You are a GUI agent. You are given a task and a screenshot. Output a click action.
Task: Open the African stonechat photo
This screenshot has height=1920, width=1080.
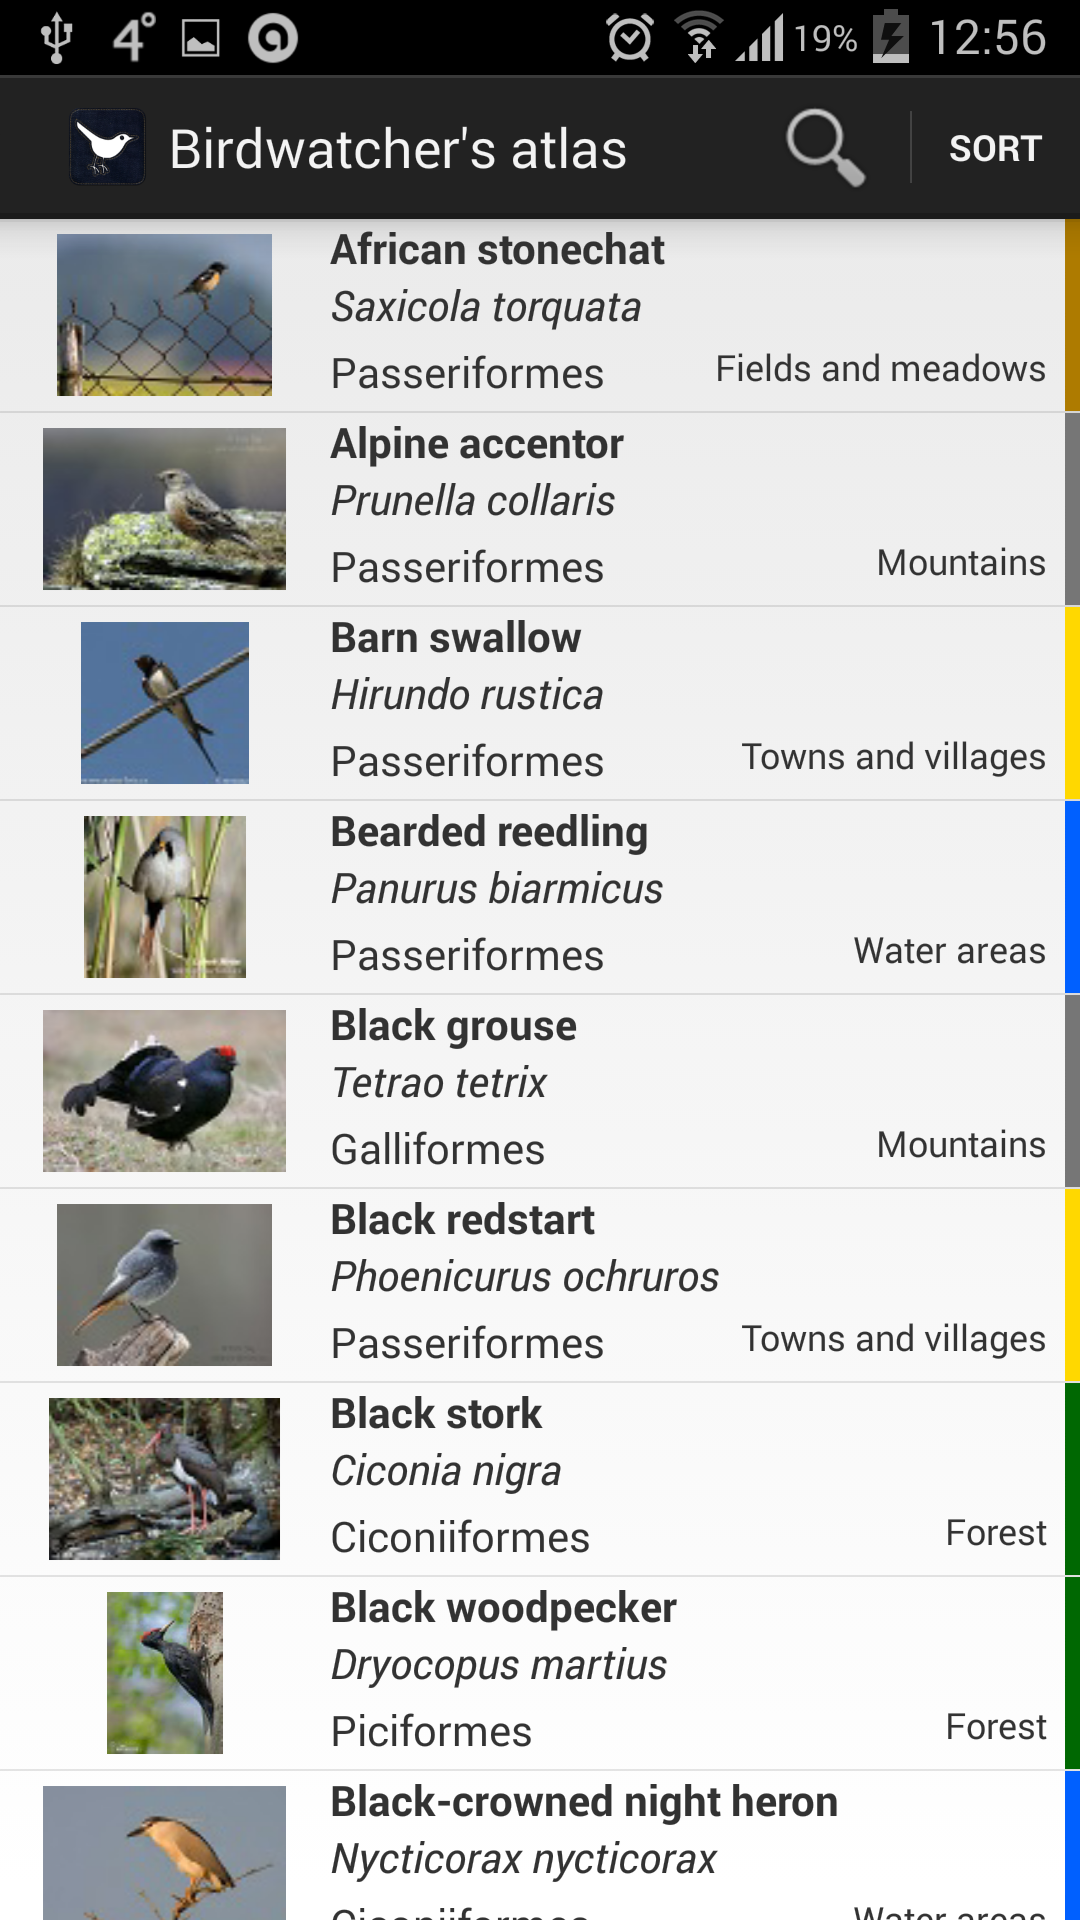[164, 315]
